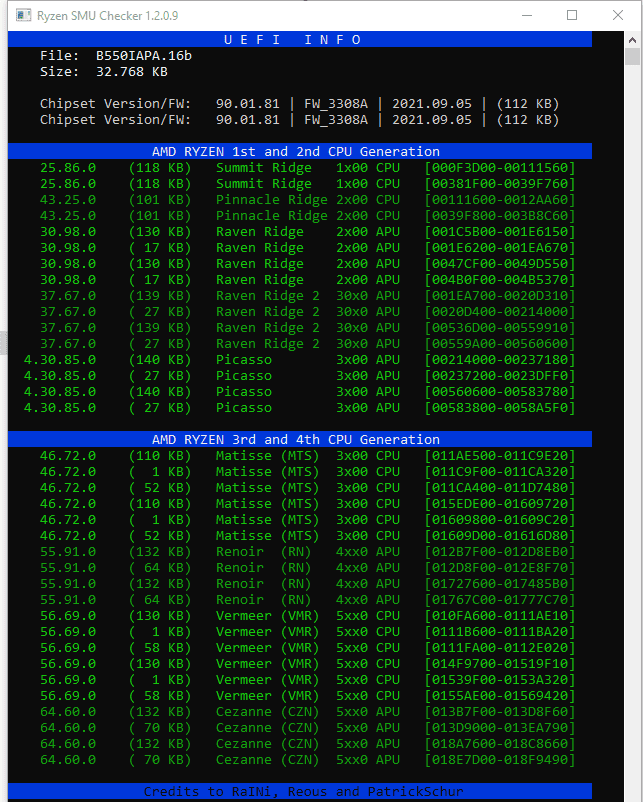Click Cezanne address [013B7F00-013D8F60]
Screen dimensions: 643x802
click(500, 712)
